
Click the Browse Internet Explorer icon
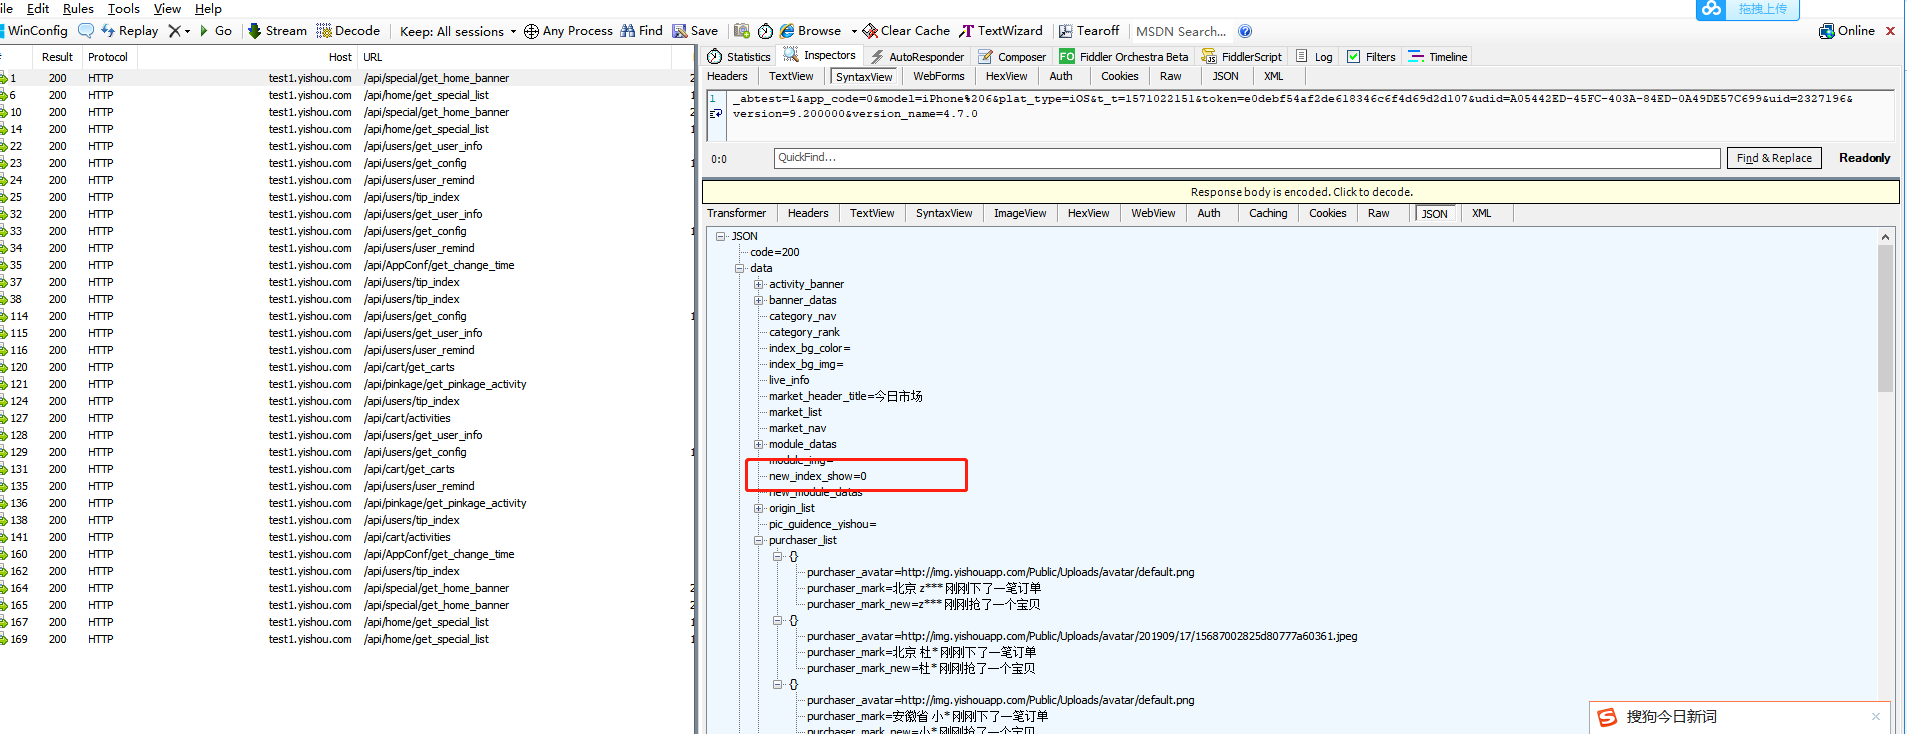[787, 31]
